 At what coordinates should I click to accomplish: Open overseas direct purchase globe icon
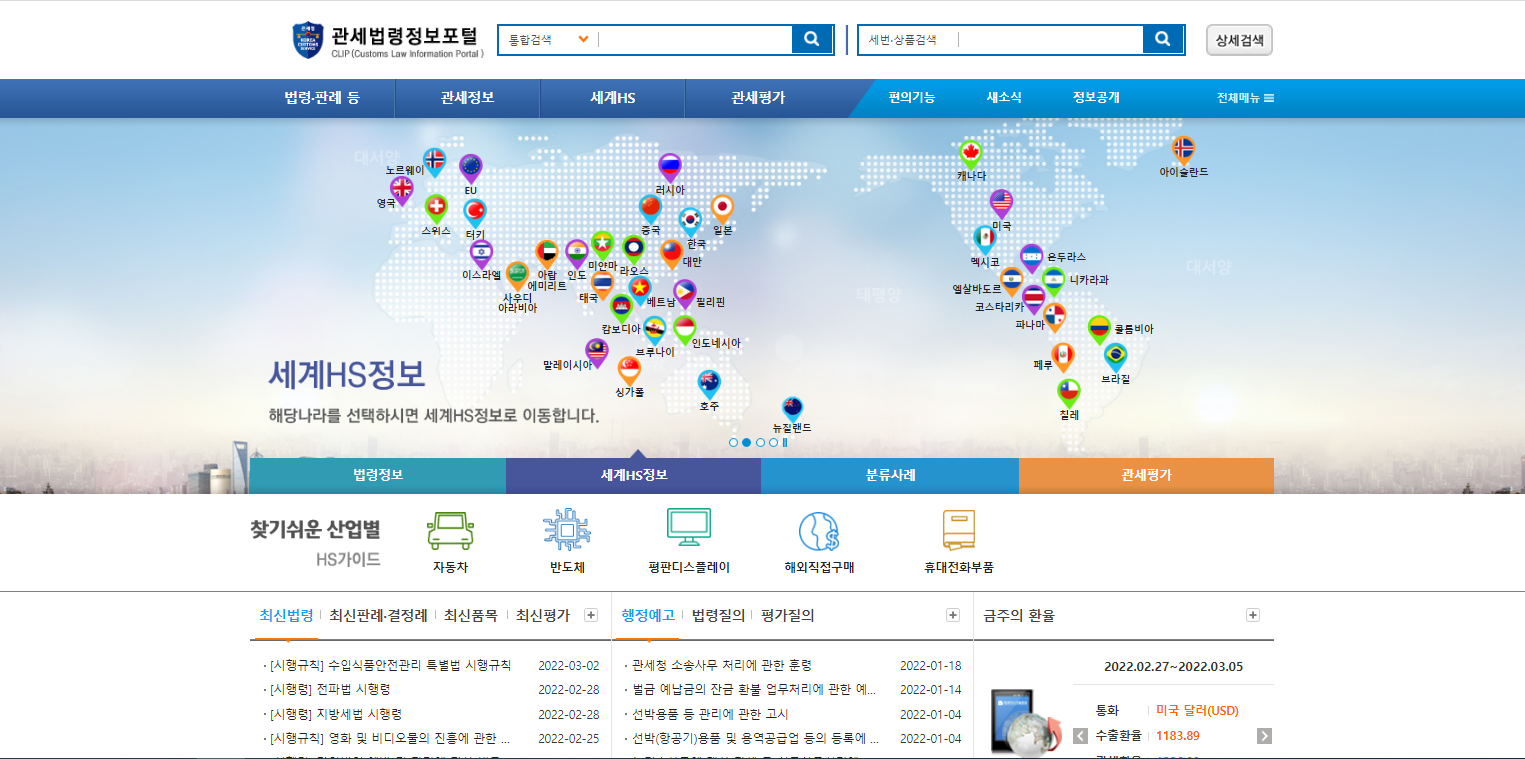point(818,531)
